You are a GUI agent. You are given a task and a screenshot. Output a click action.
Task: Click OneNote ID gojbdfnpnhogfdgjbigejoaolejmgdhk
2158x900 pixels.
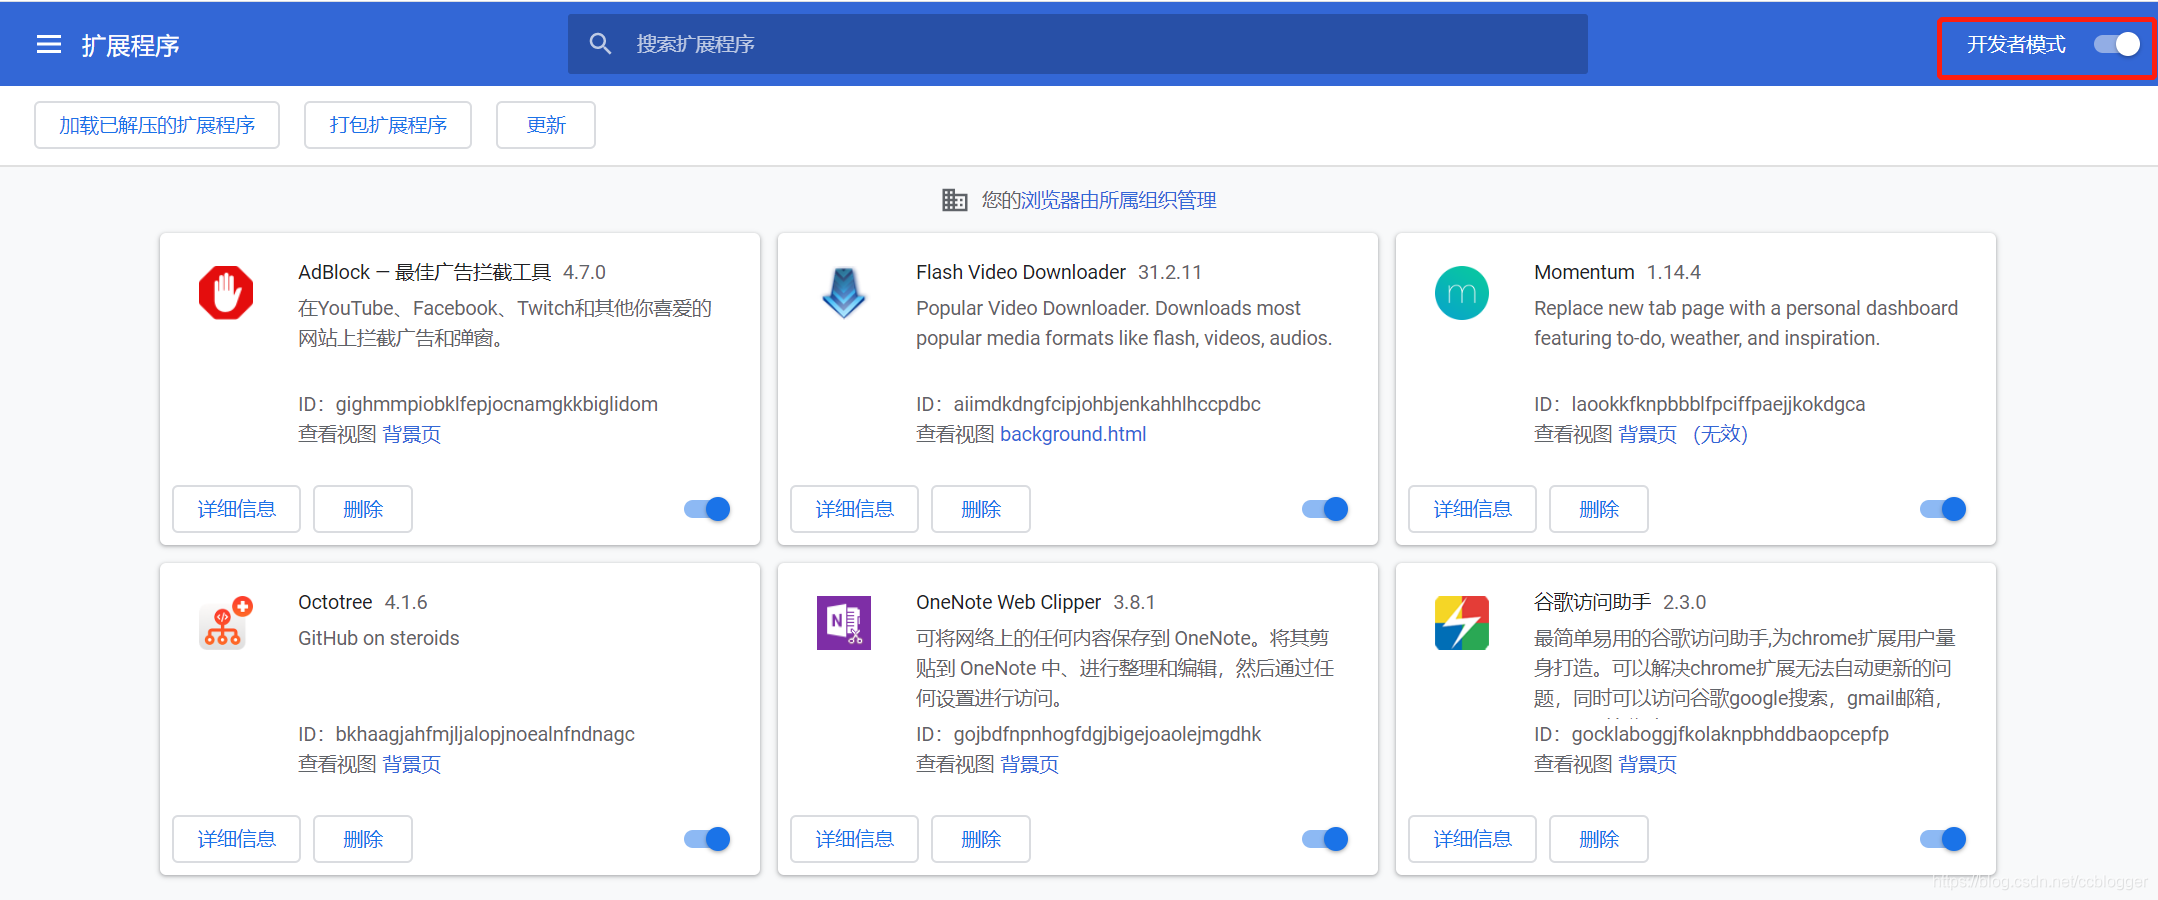point(1088,734)
